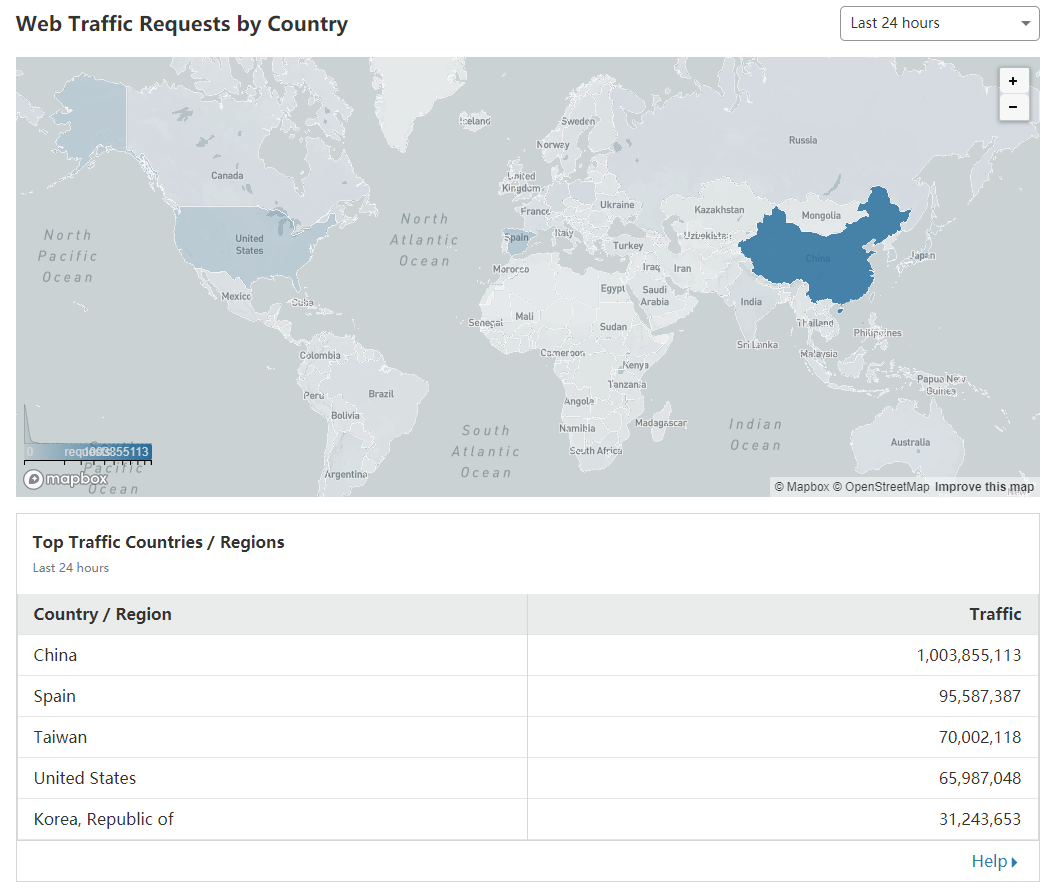The image size is (1043, 888).
Task: Click the request count legend scale bar
Action: coord(88,452)
